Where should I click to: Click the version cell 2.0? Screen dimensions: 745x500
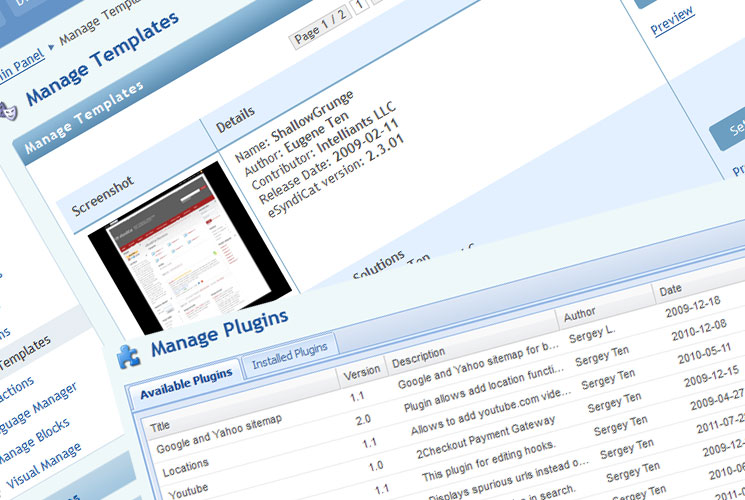(x=363, y=420)
